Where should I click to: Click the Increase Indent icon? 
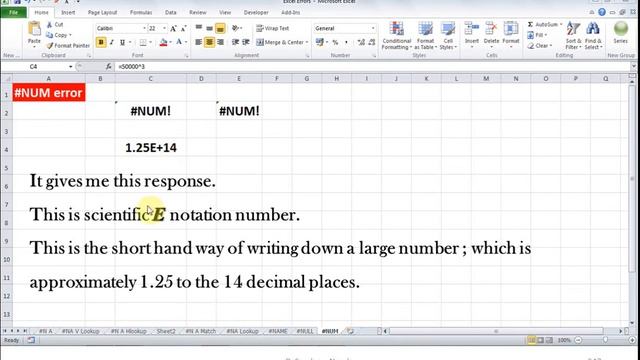[x=246, y=42]
